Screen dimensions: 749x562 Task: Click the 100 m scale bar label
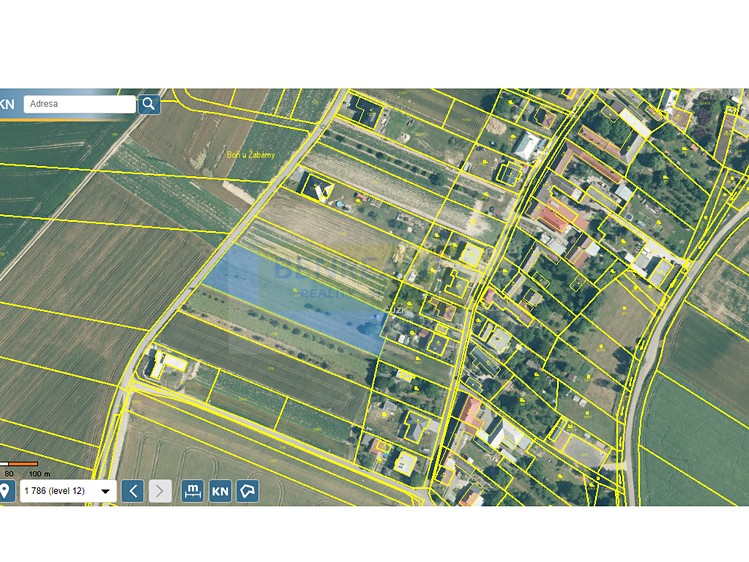(x=39, y=474)
